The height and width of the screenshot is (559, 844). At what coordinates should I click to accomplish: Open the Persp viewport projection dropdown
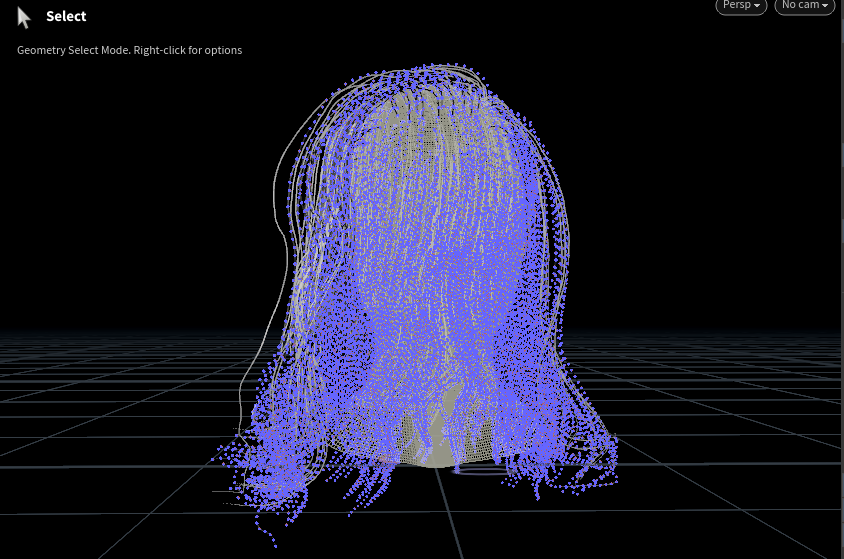740,6
